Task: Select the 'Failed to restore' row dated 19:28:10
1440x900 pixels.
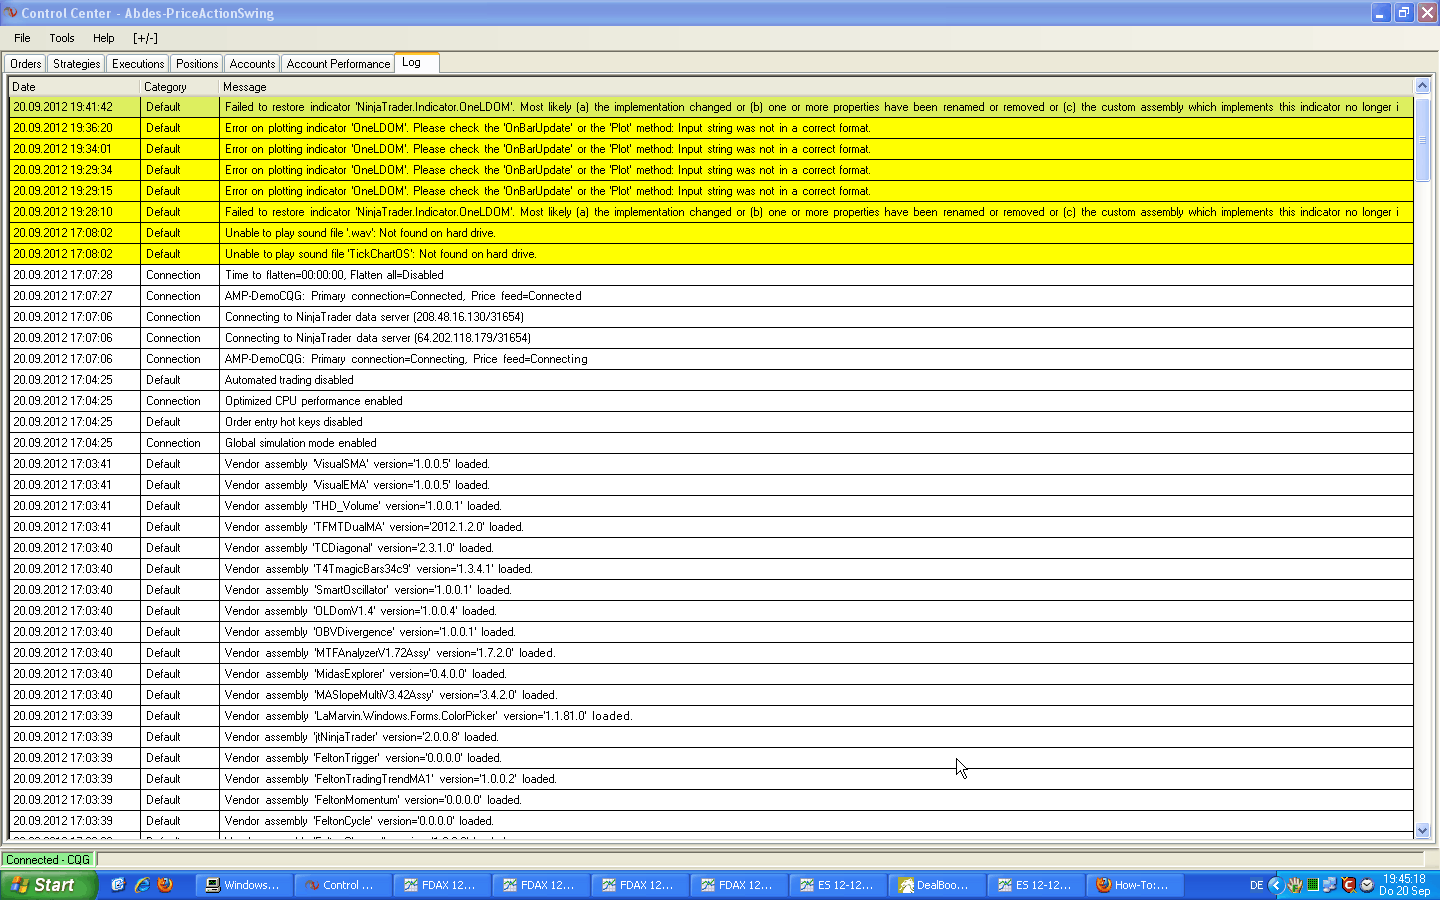Action: pyautogui.click(x=711, y=212)
